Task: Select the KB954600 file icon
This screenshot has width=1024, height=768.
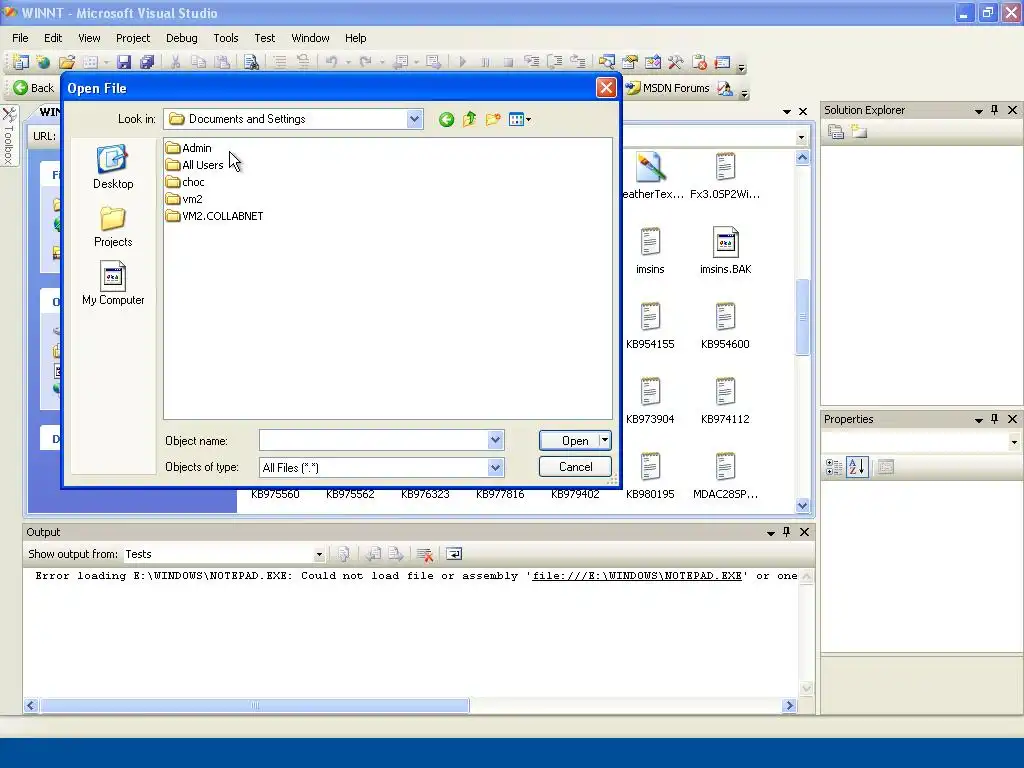Action: (725, 326)
